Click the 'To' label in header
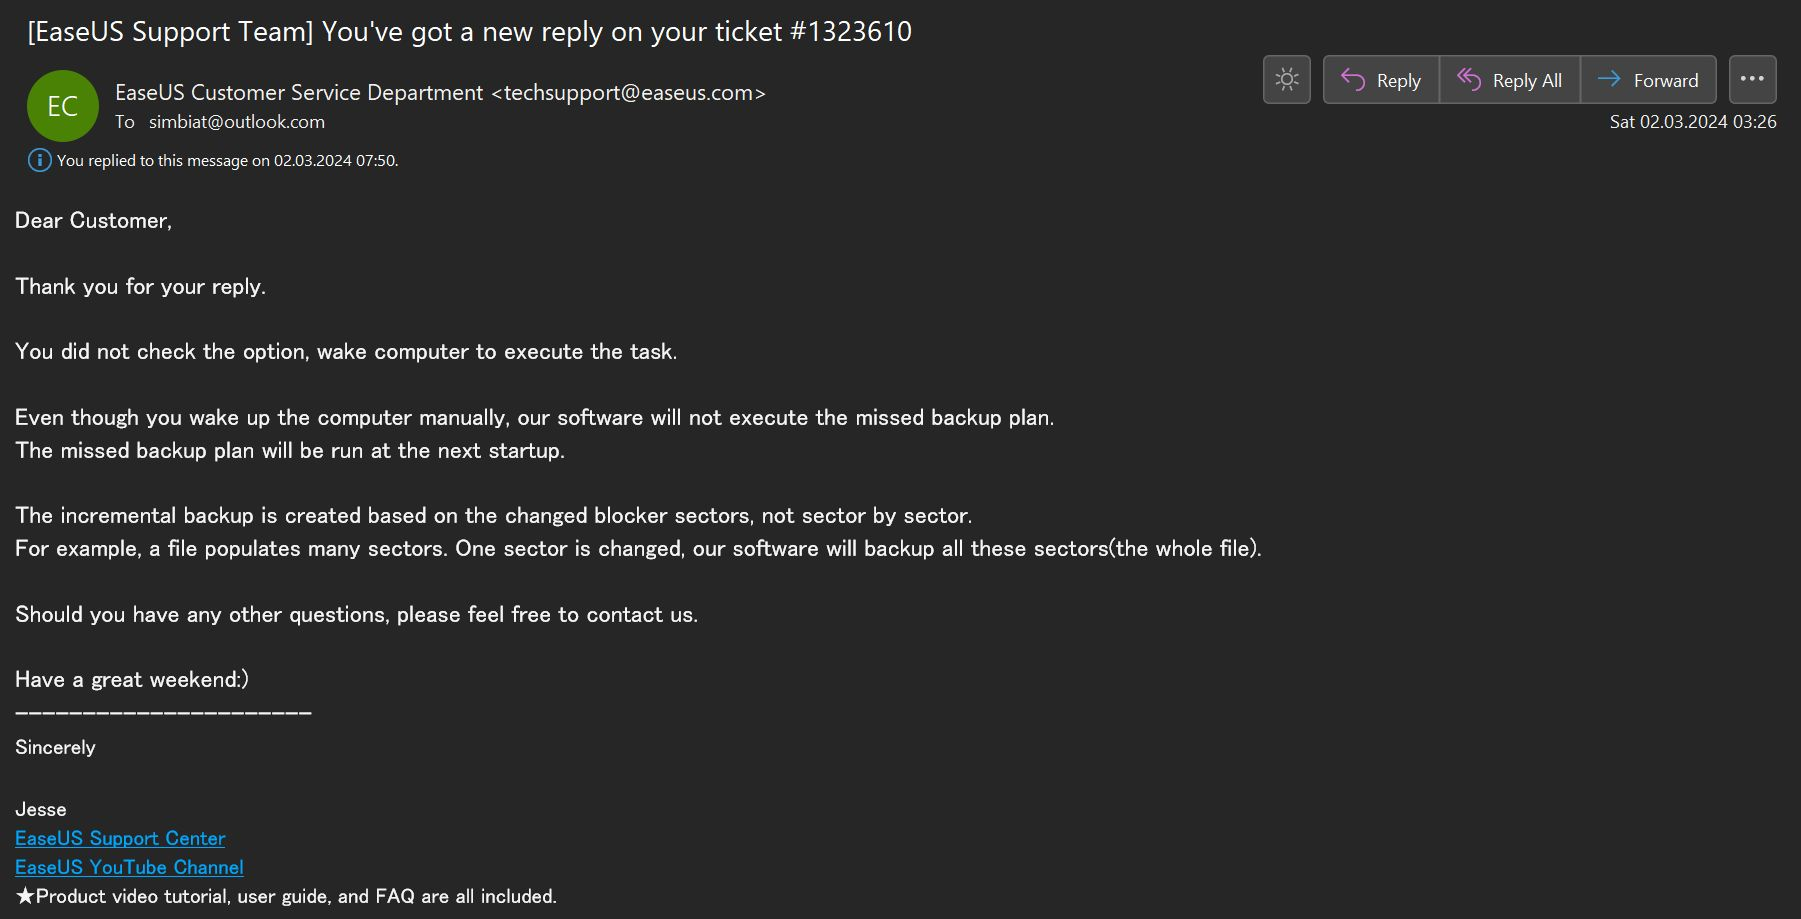Viewport: 1801px width, 919px height. [125, 122]
